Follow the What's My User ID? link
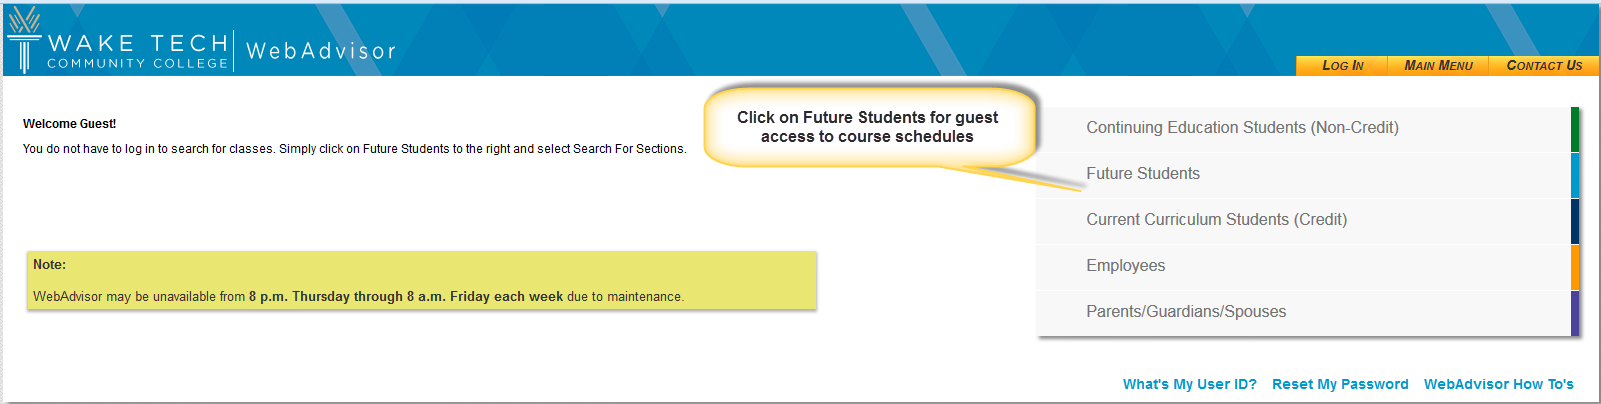 click(1189, 384)
